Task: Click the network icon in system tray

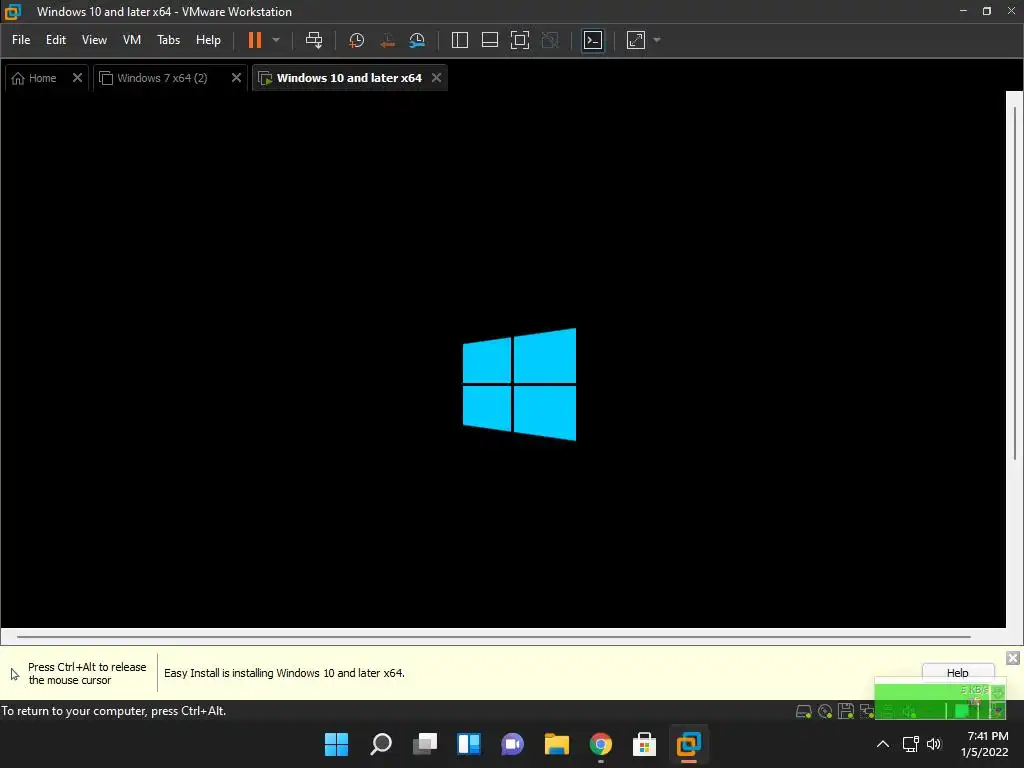Action: pyautogui.click(x=910, y=744)
